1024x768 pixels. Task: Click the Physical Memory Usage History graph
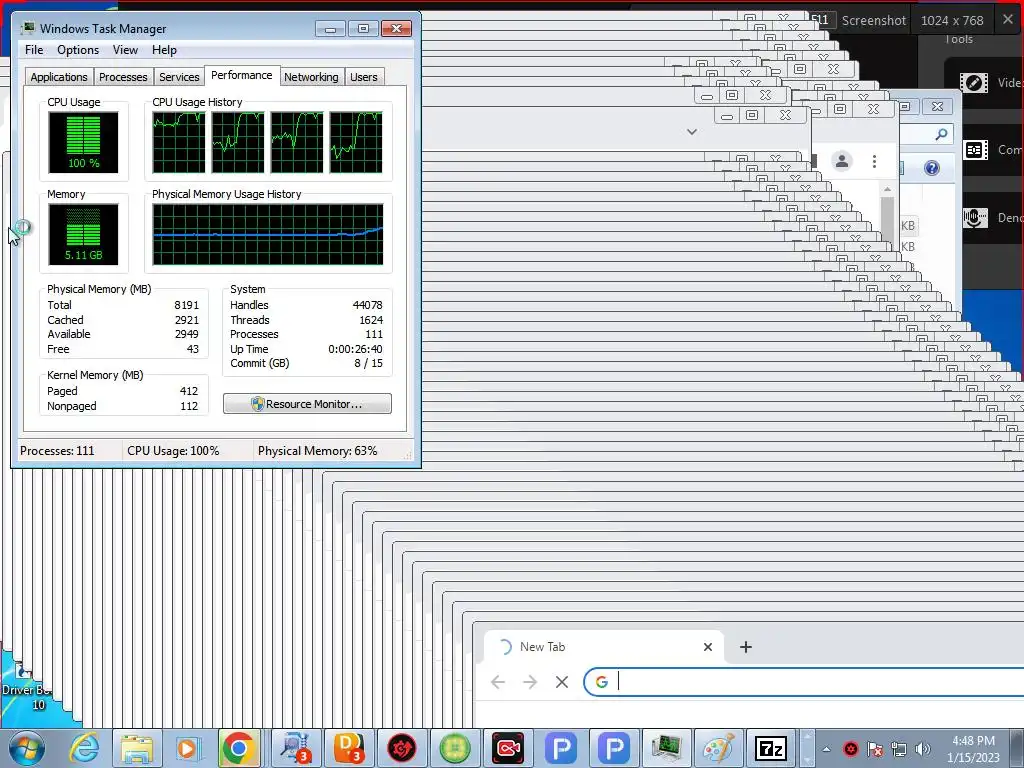click(268, 234)
